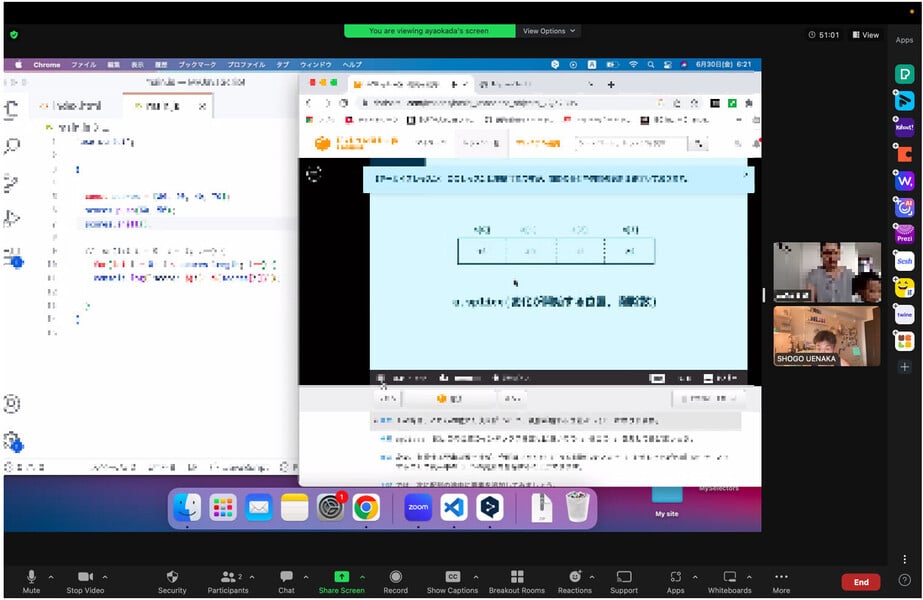
Task: Mute the microphone in Zoom
Action: point(31,580)
